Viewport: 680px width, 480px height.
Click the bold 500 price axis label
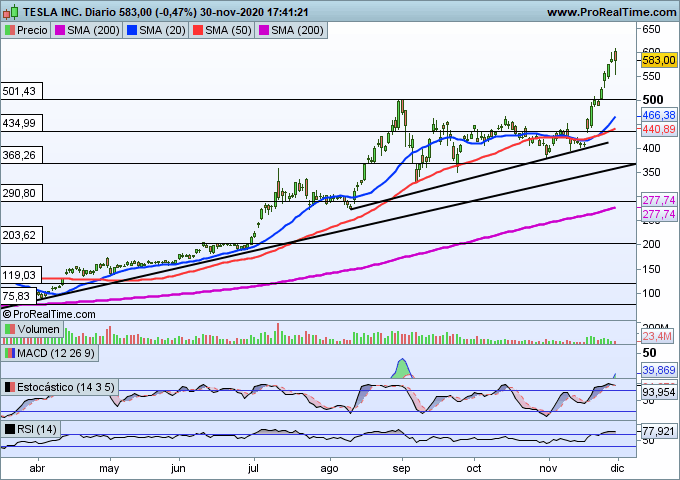tap(653, 100)
